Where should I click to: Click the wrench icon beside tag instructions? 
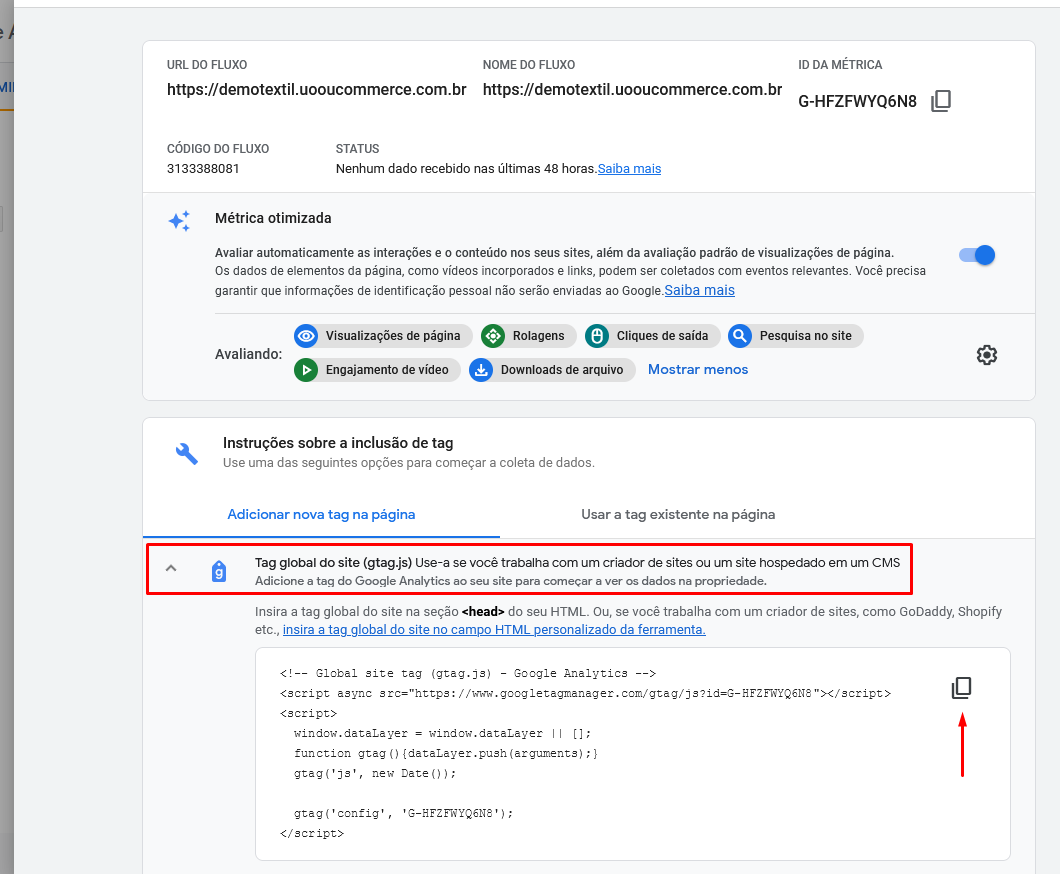coord(187,454)
